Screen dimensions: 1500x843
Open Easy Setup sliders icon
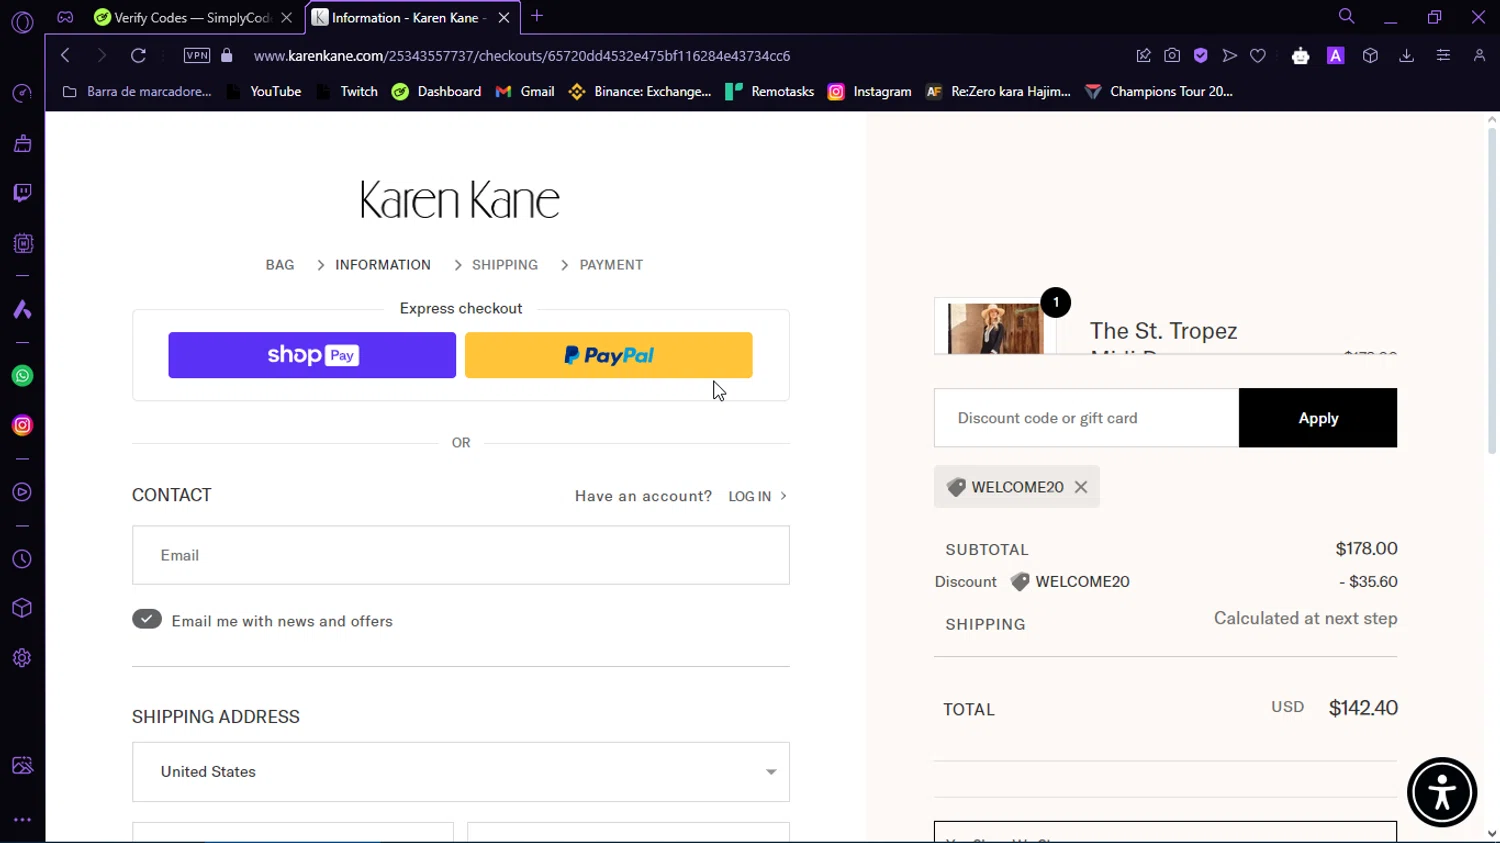tap(1443, 56)
